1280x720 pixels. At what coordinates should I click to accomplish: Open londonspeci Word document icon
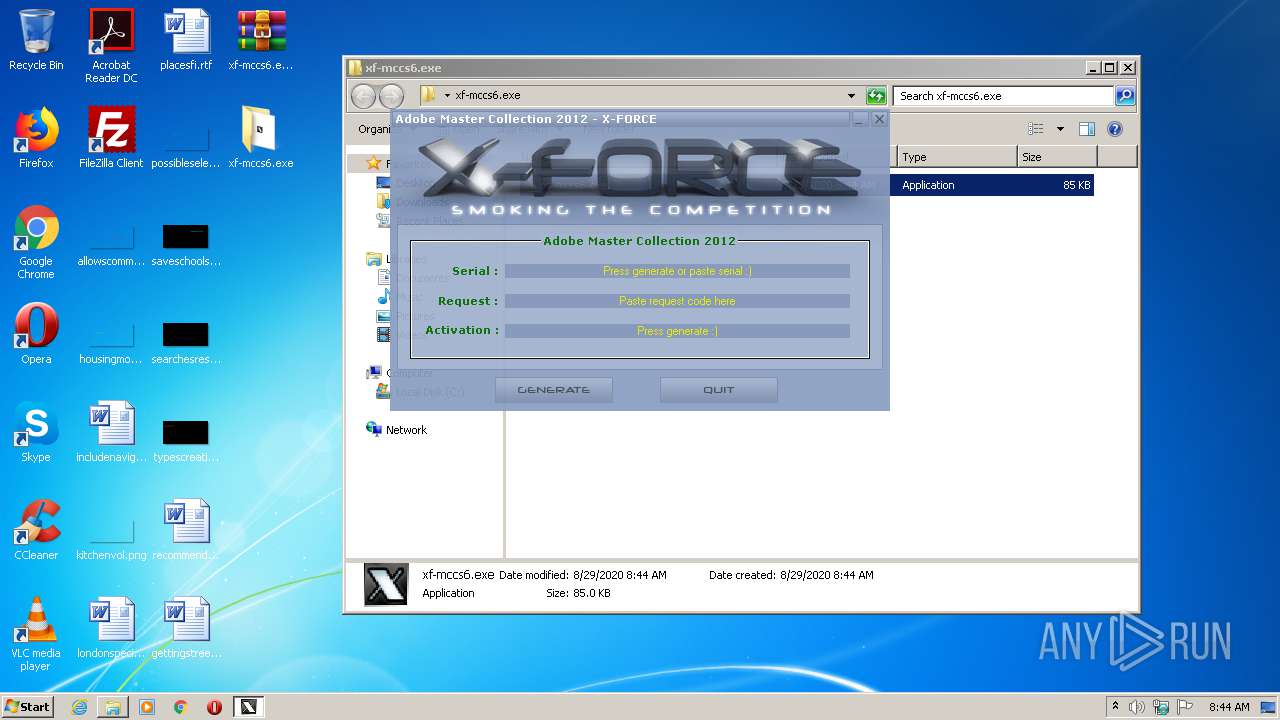pos(111,628)
